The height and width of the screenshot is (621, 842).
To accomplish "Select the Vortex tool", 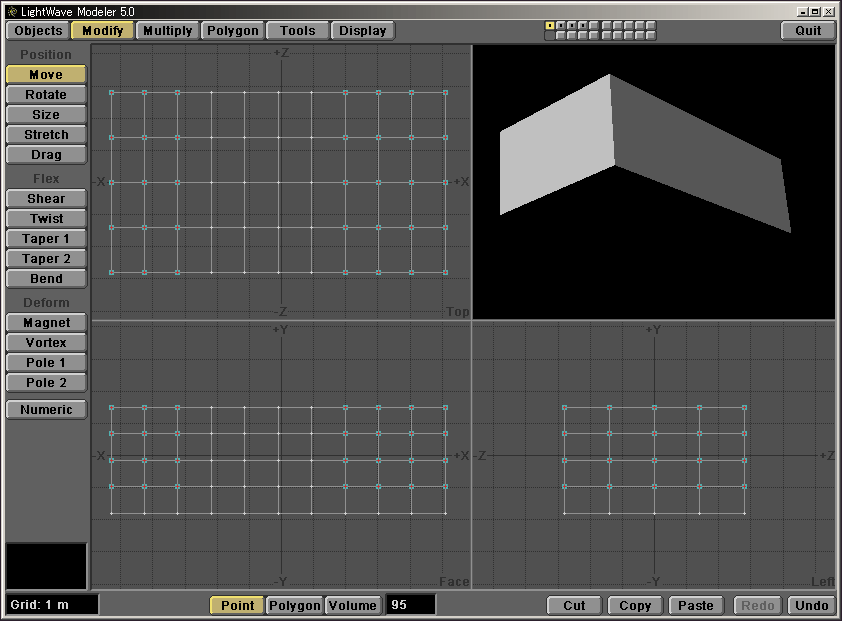I will pos(46,343).
